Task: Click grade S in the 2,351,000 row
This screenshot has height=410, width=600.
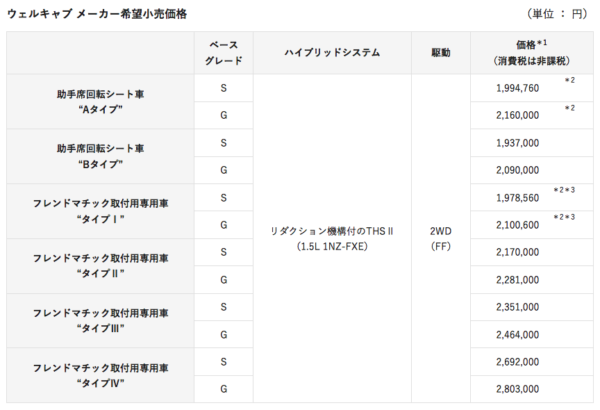Action: coord(223,307)
